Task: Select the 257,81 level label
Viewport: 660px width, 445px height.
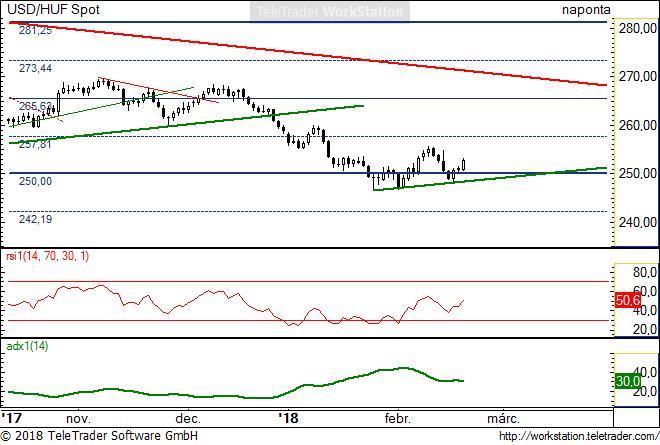Action: point(35,144)
